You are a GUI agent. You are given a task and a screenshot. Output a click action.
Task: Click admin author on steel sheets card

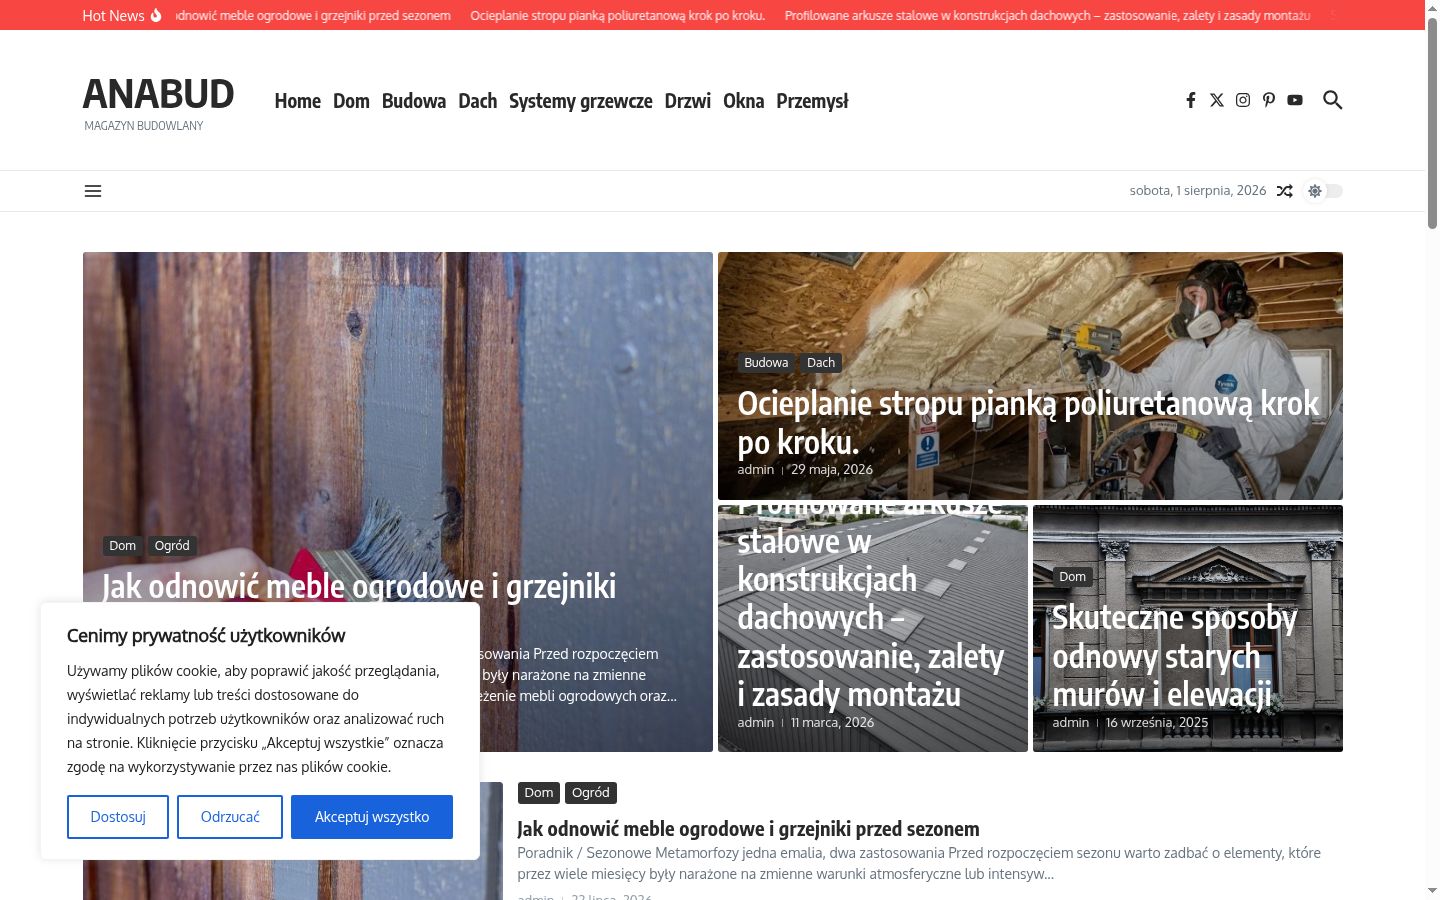click(x=756, y=722)
